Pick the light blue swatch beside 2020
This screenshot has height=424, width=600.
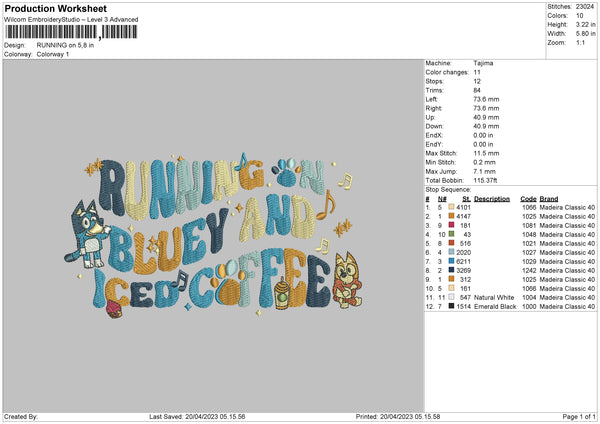click(451, 252)
